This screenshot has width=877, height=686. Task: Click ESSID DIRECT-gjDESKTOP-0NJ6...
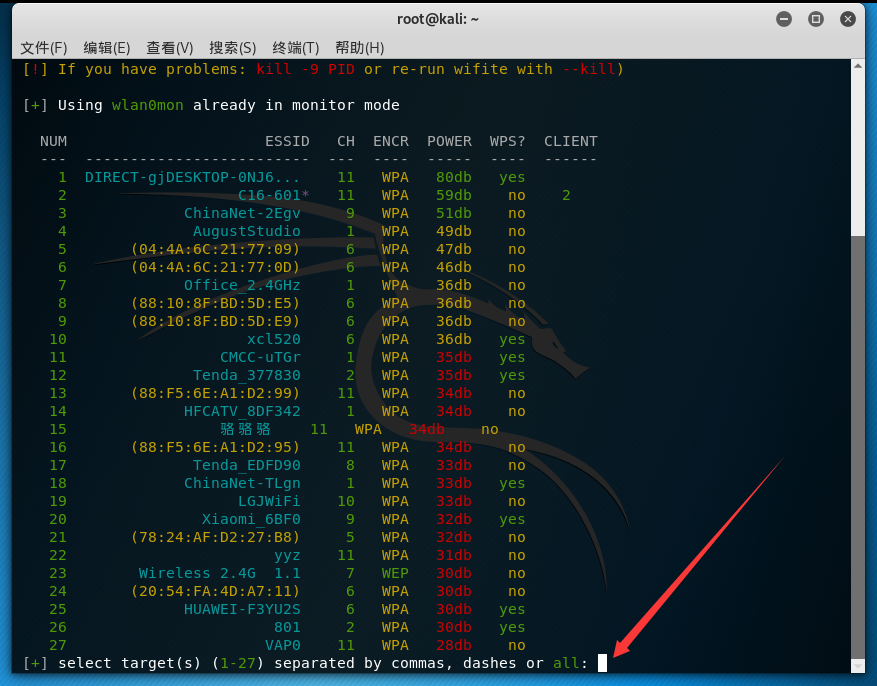[192, 178]
